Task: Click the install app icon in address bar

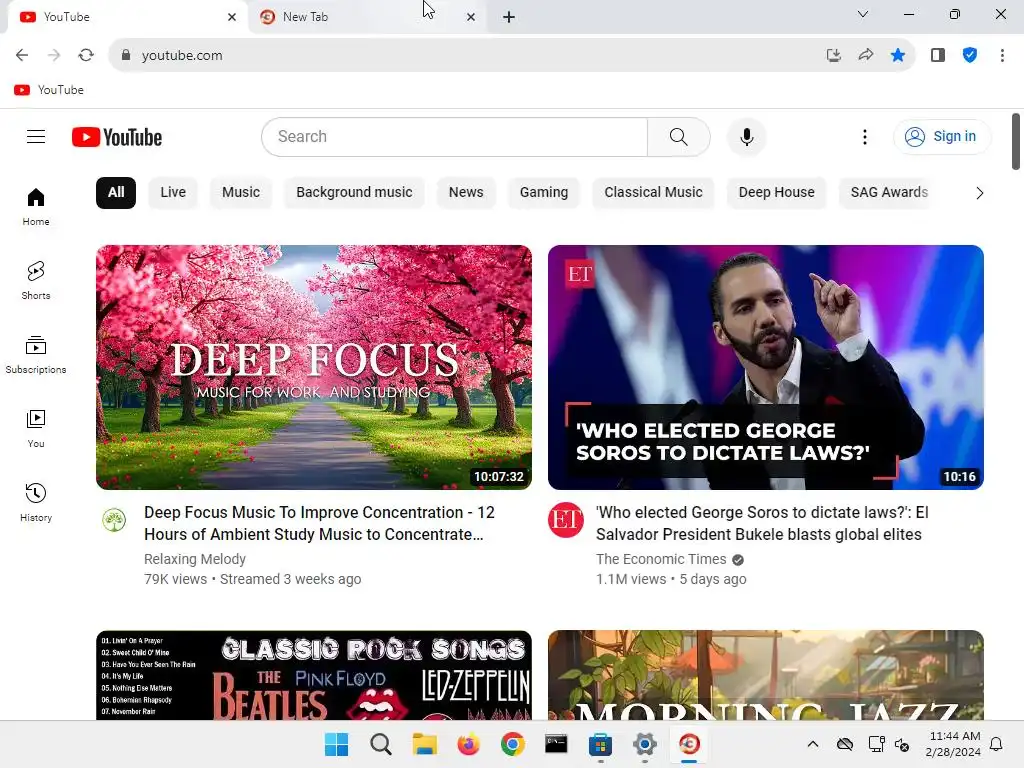Action: (833, 55)
